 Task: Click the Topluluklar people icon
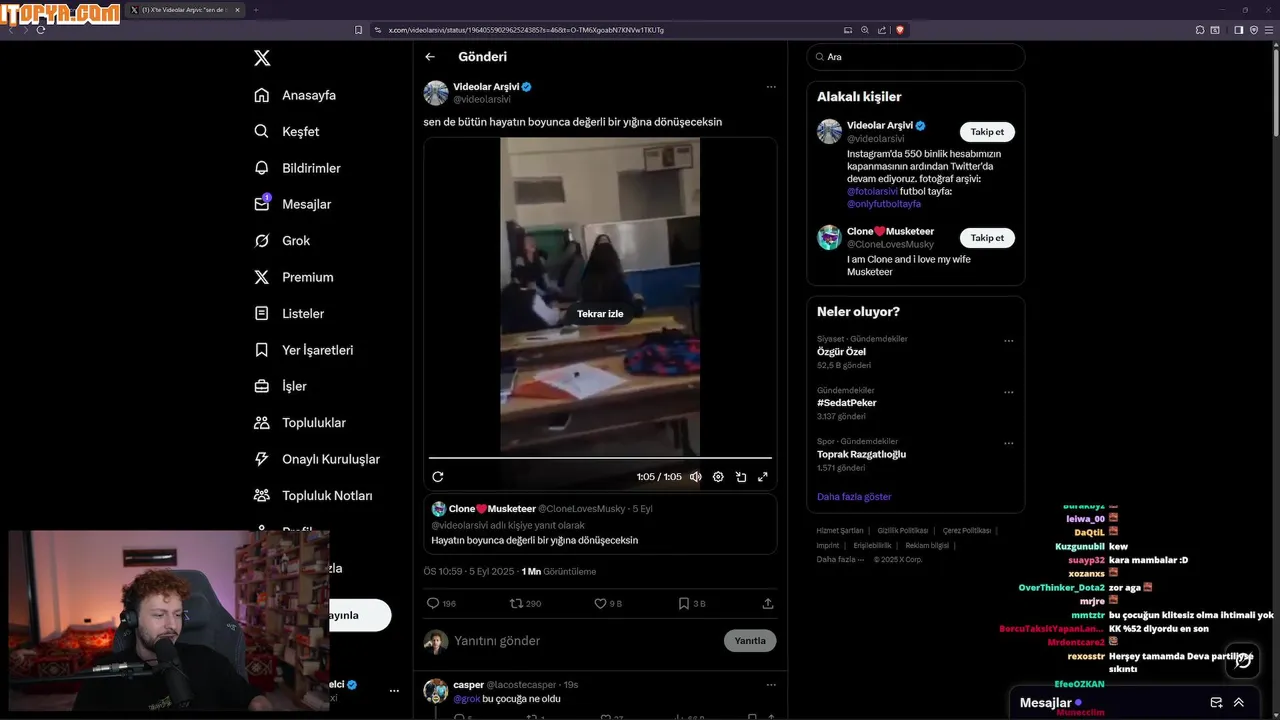[x=262, y=423]
